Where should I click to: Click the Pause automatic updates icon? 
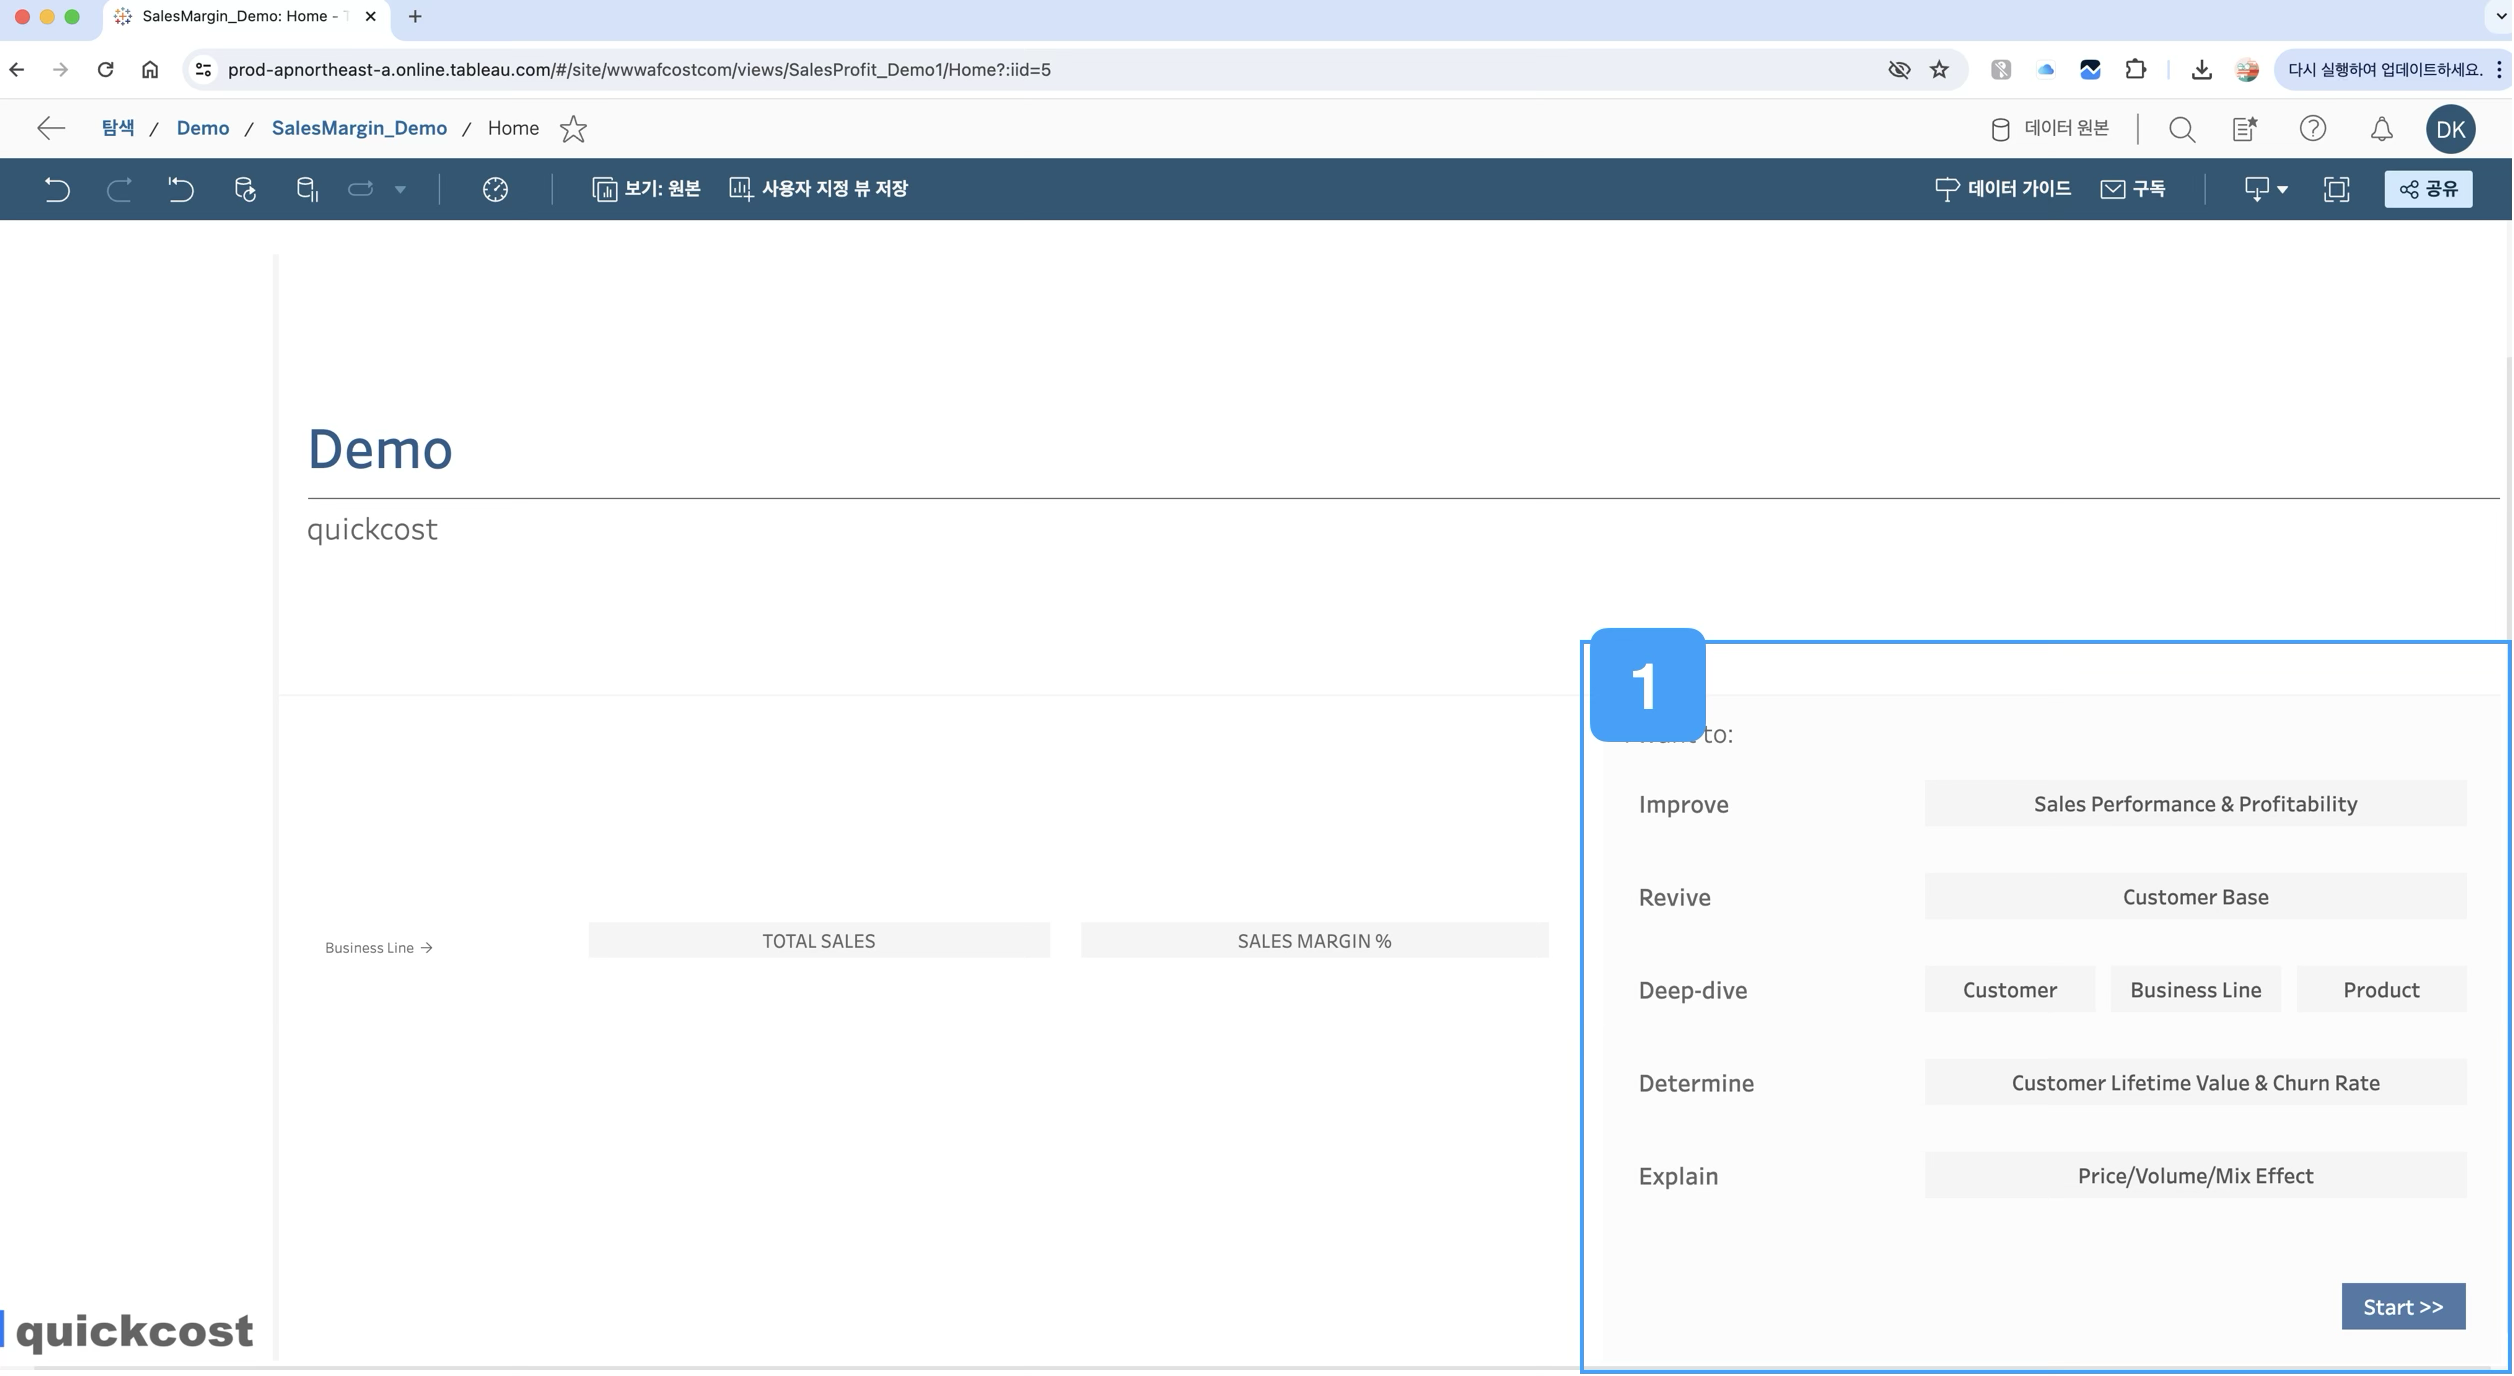click(x=307, y=189)
